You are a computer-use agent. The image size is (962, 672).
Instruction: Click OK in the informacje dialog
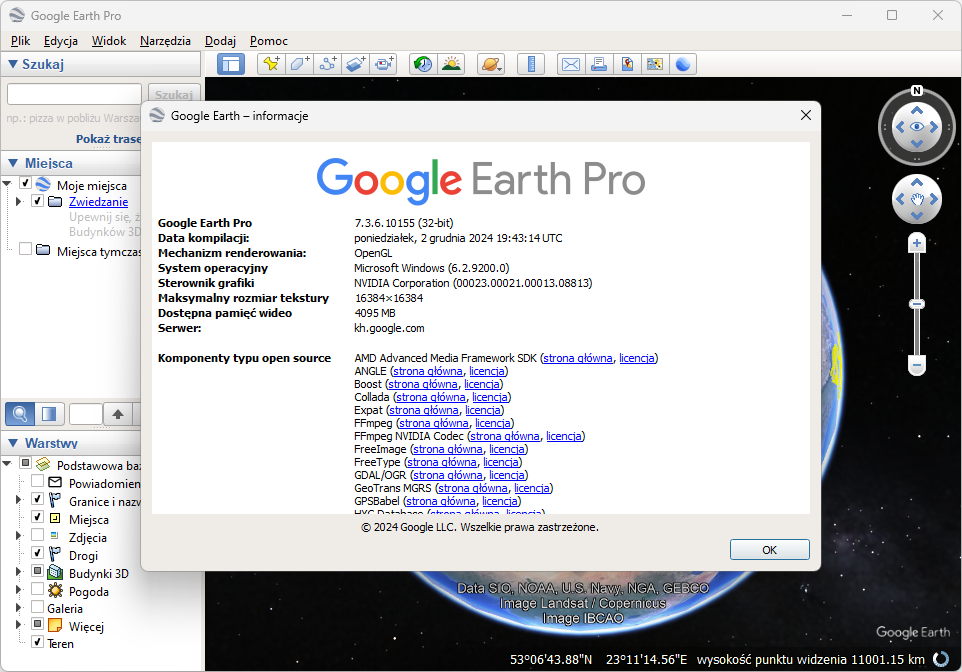tap(769, 550)
